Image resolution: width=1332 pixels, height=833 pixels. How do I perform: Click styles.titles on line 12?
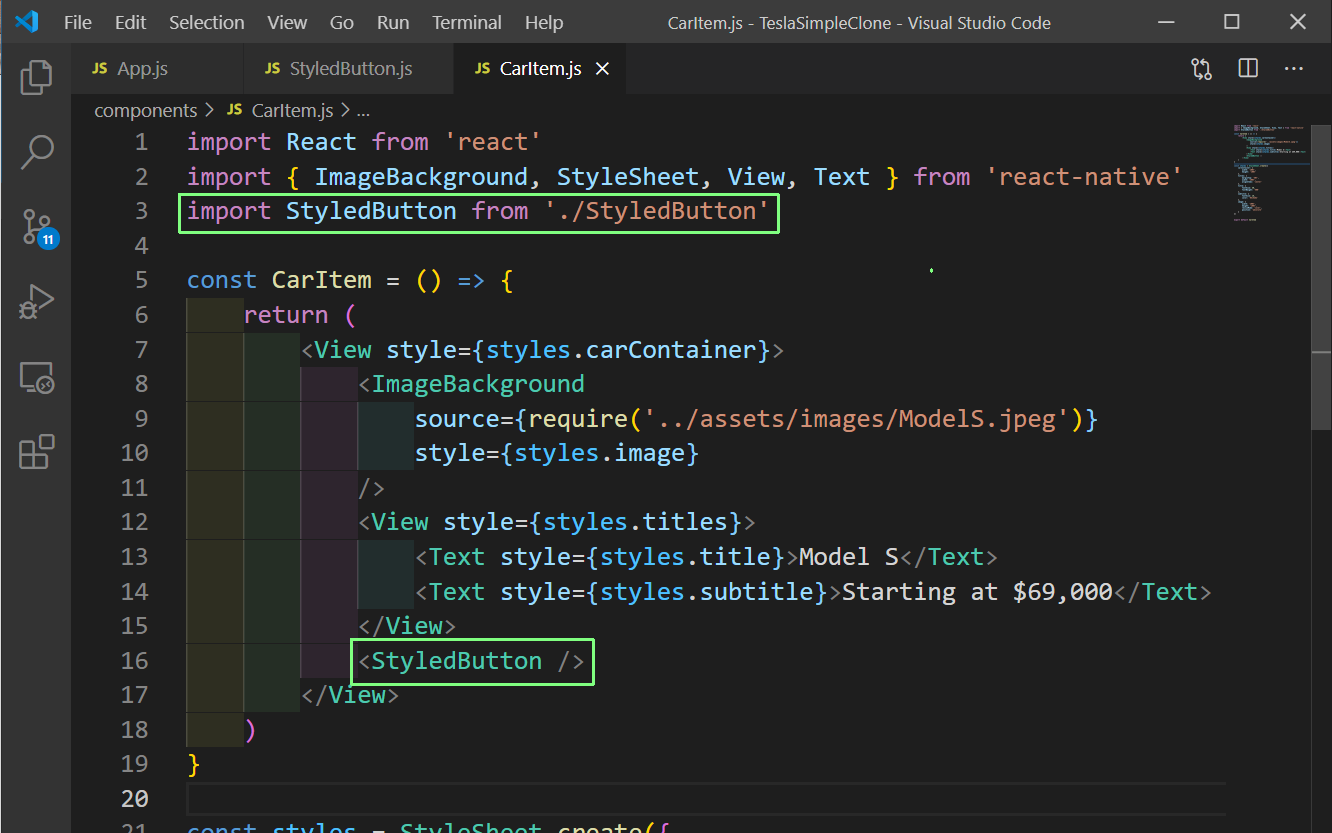tap(635, 522)
